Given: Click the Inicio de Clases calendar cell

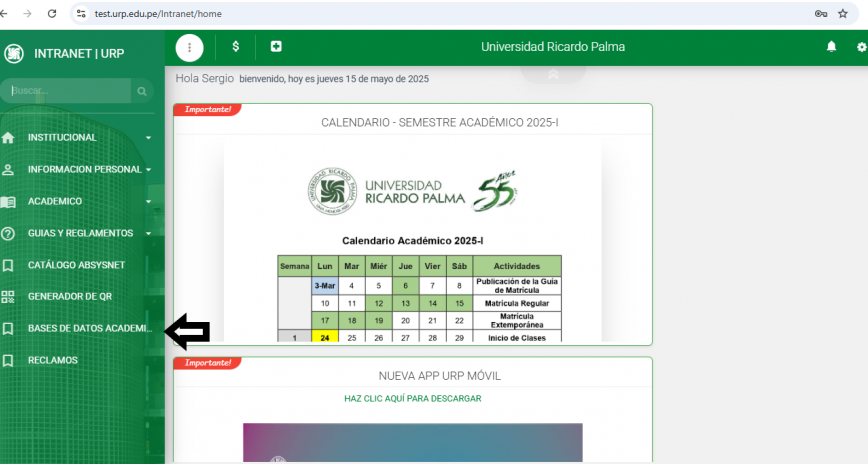Looking at the screenshot, I should tap(517, 337).
